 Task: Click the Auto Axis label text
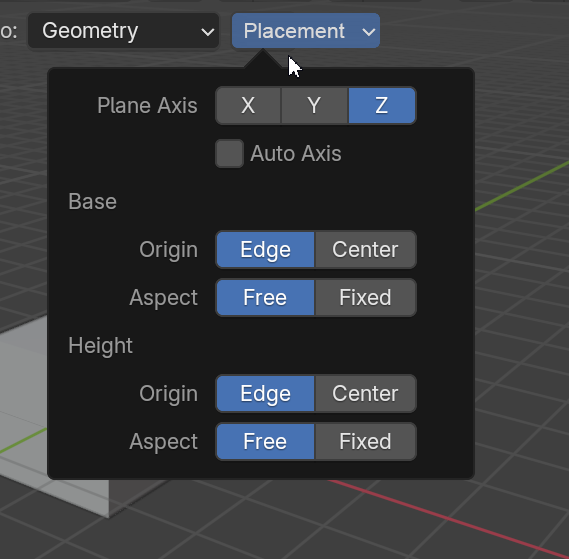click(x=296, y=154)
